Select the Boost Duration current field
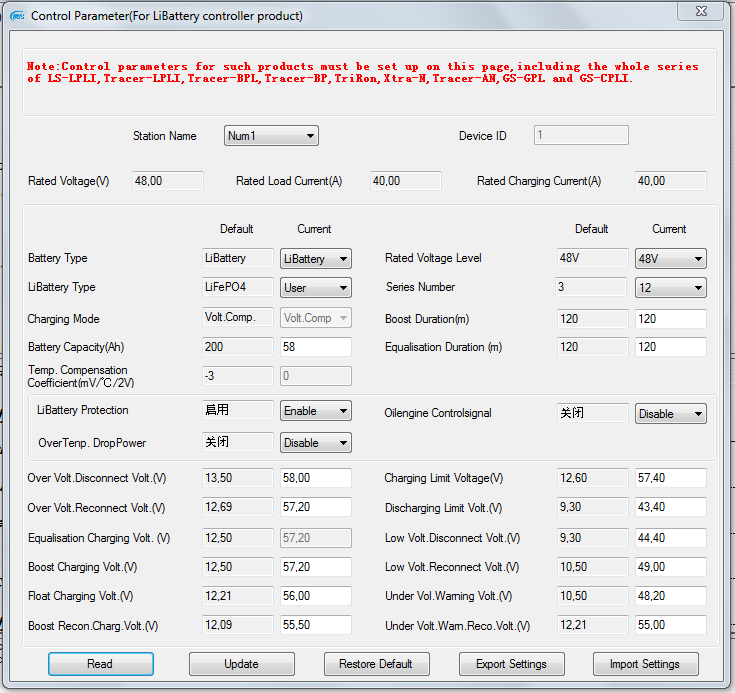Viewport: 735px width, 693px height. tap(670, 318)
